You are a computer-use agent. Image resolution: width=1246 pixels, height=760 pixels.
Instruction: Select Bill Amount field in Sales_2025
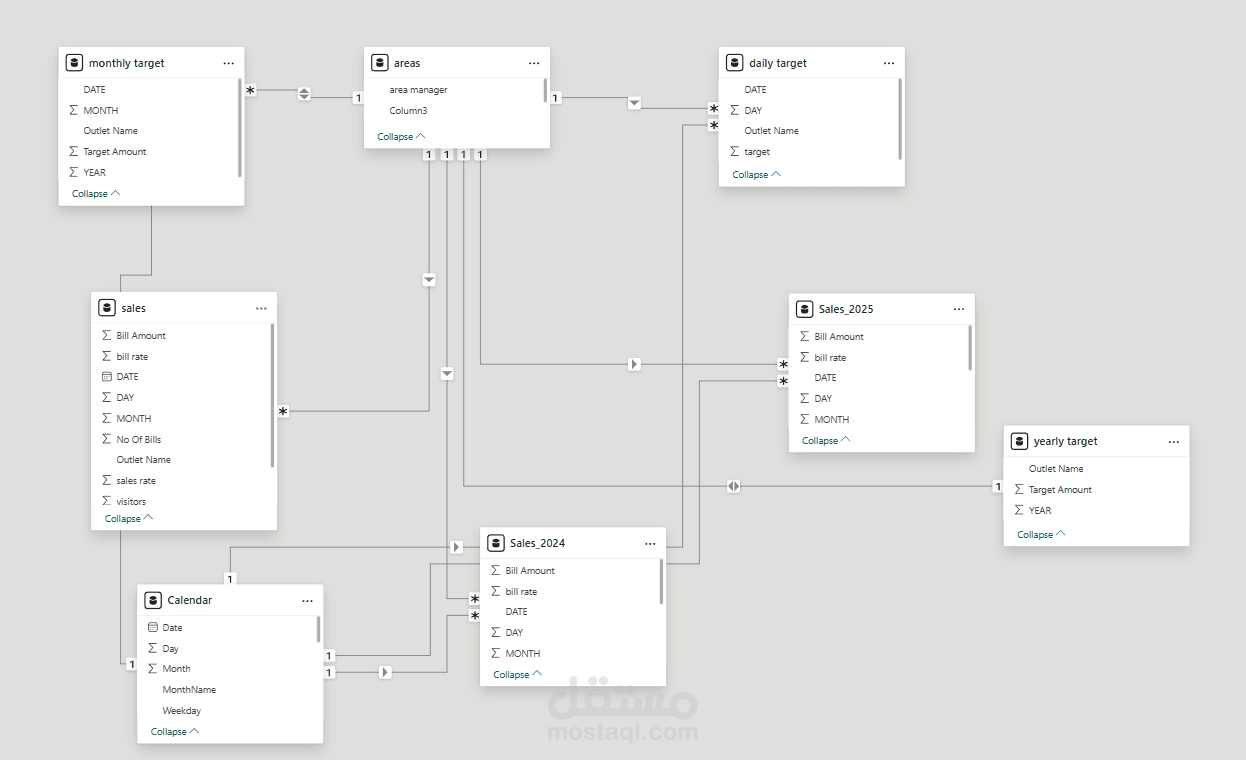point(839,337)
